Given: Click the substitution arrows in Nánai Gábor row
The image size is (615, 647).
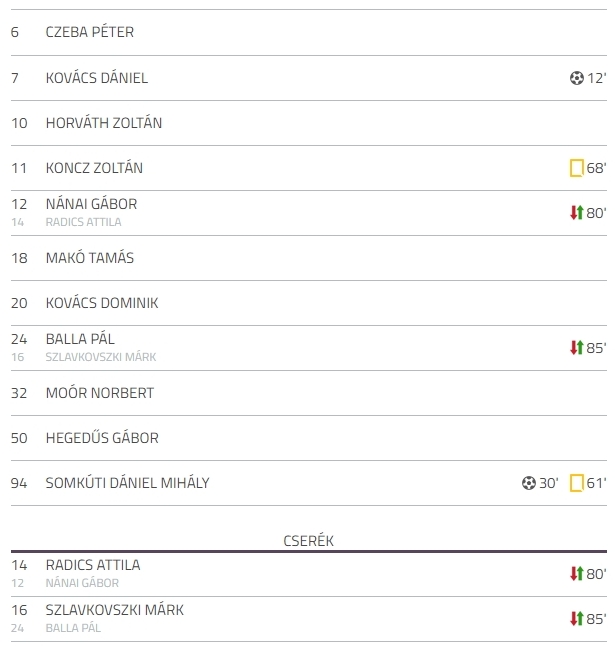Looking at the screenshot, I should click(x=577, y=213).
